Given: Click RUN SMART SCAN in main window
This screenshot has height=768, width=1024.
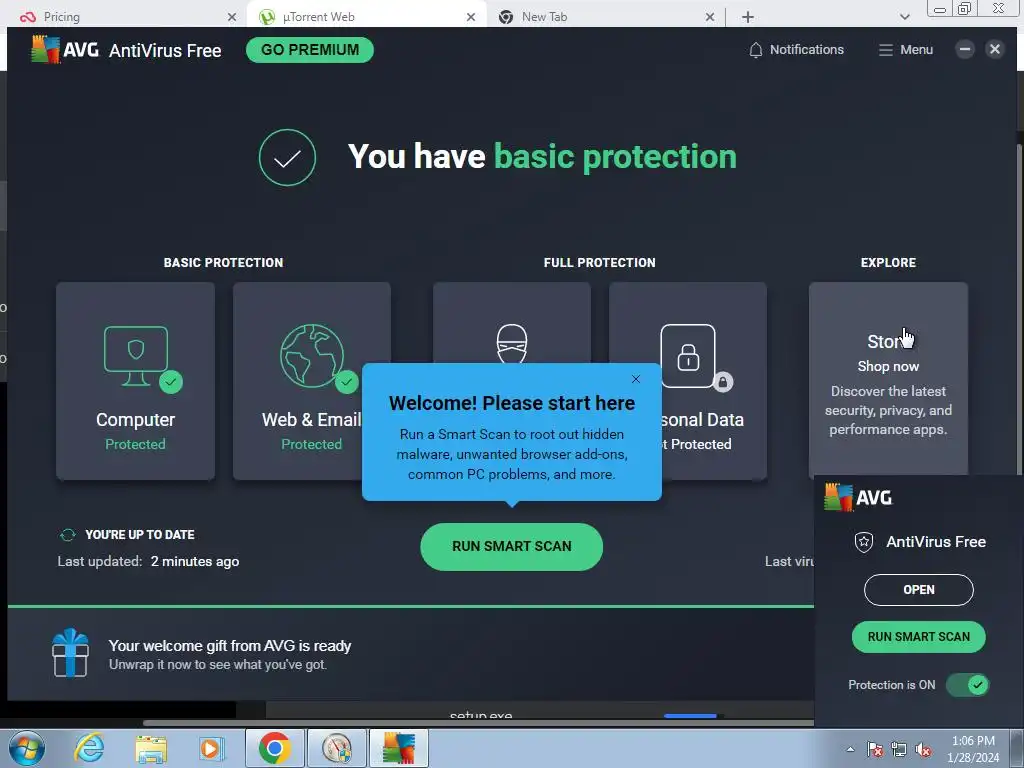Looking at the screenshot, I should [511, 547].
